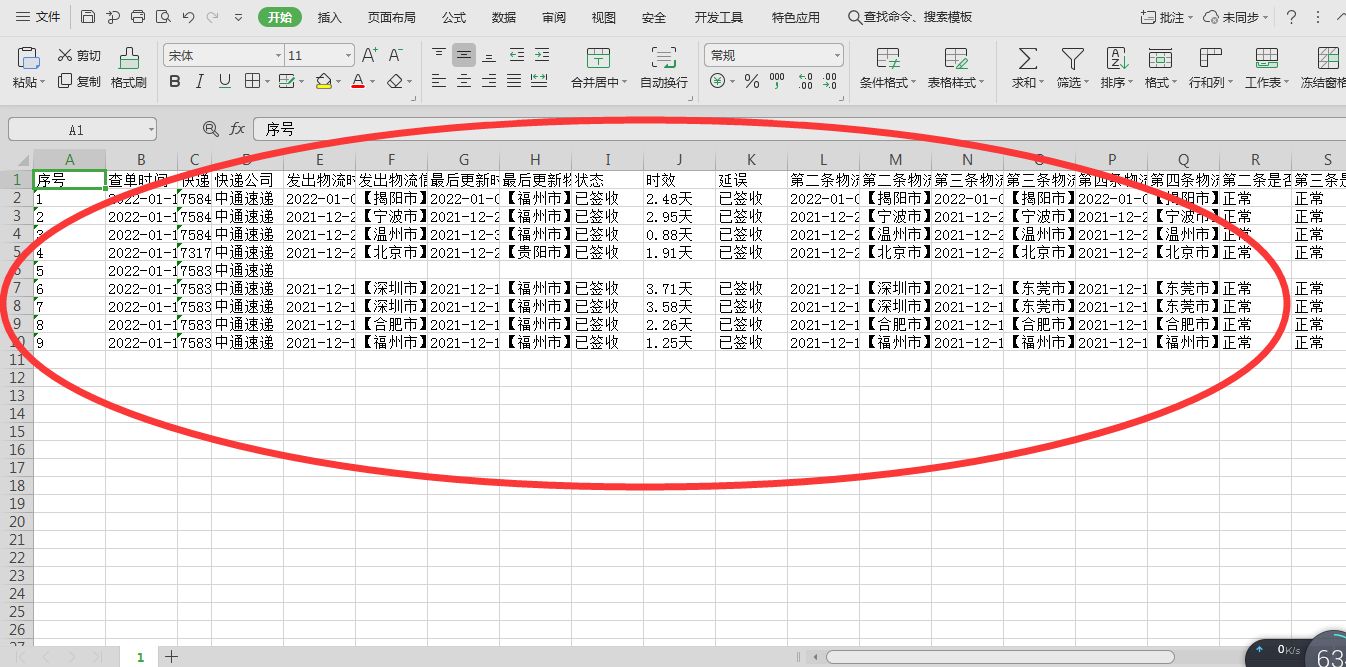
Task: Click the increase decimal places icon
Action: point(805,82)
